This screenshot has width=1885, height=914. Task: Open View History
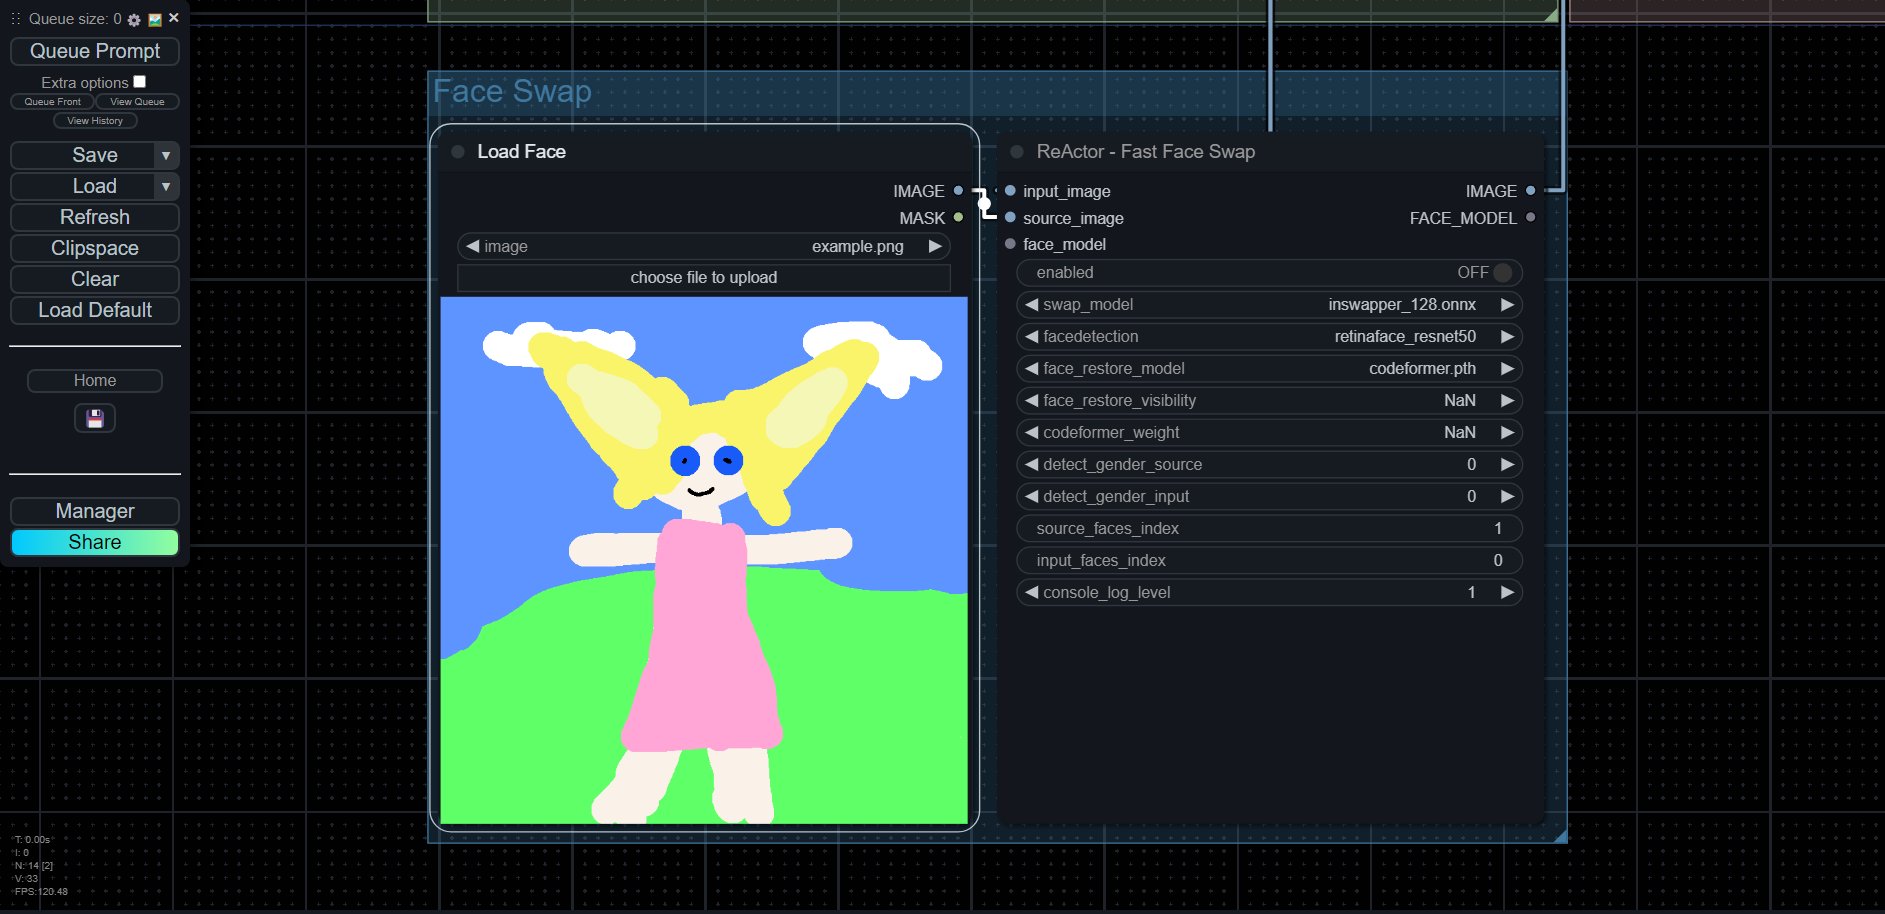(x=95, y=121)
